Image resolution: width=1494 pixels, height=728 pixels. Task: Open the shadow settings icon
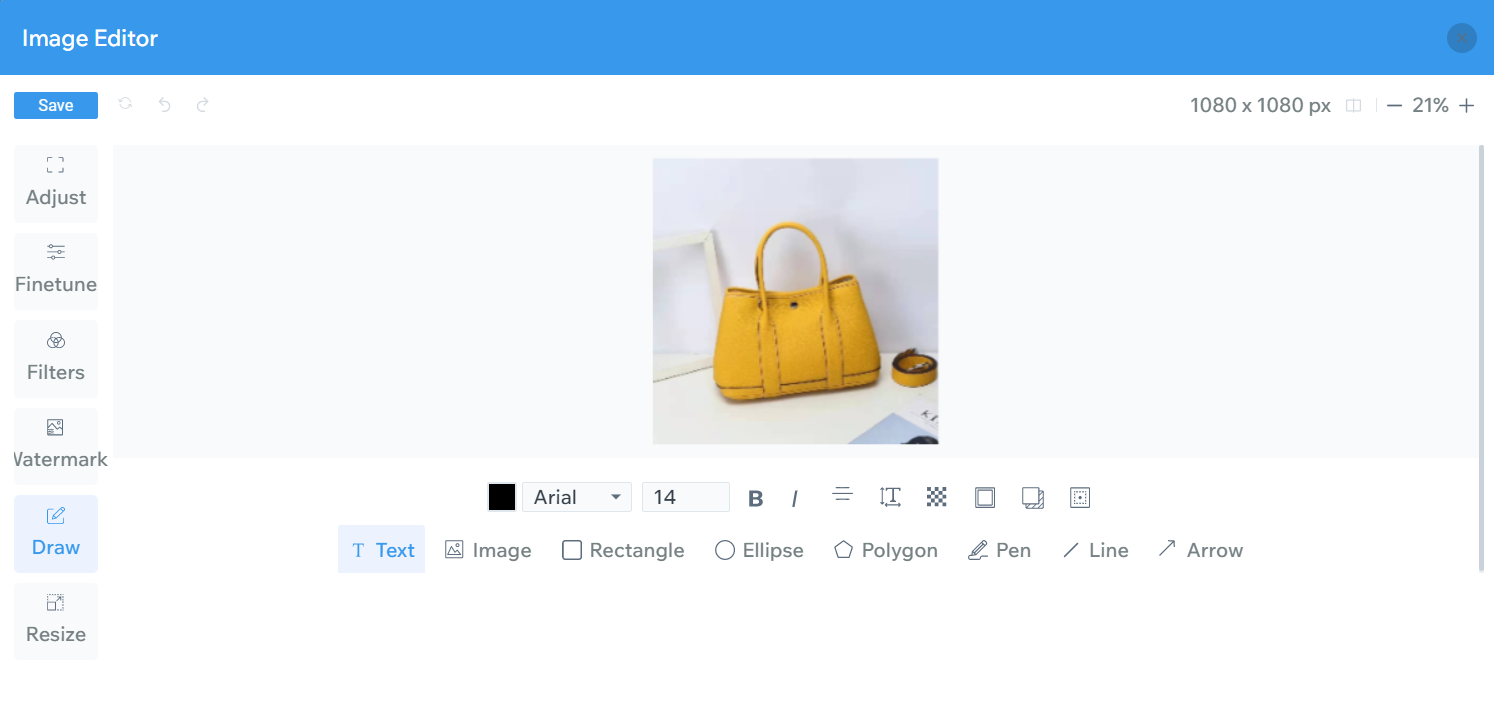point(1032,497)
